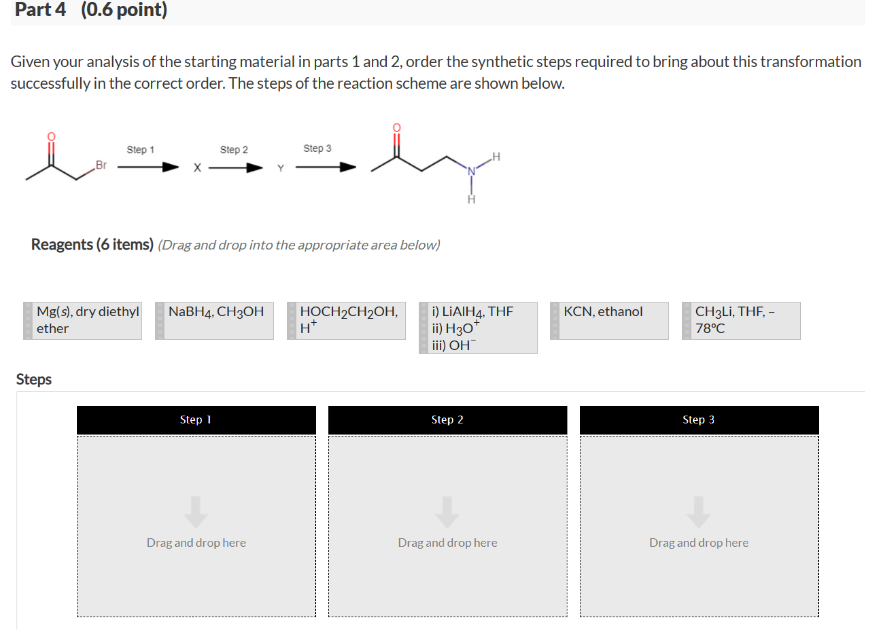The image size is (875, 630).
Task: Click the down-arrow icon in Step 1 drop zone
Action: pyautogui.click(x=196, y=511)
